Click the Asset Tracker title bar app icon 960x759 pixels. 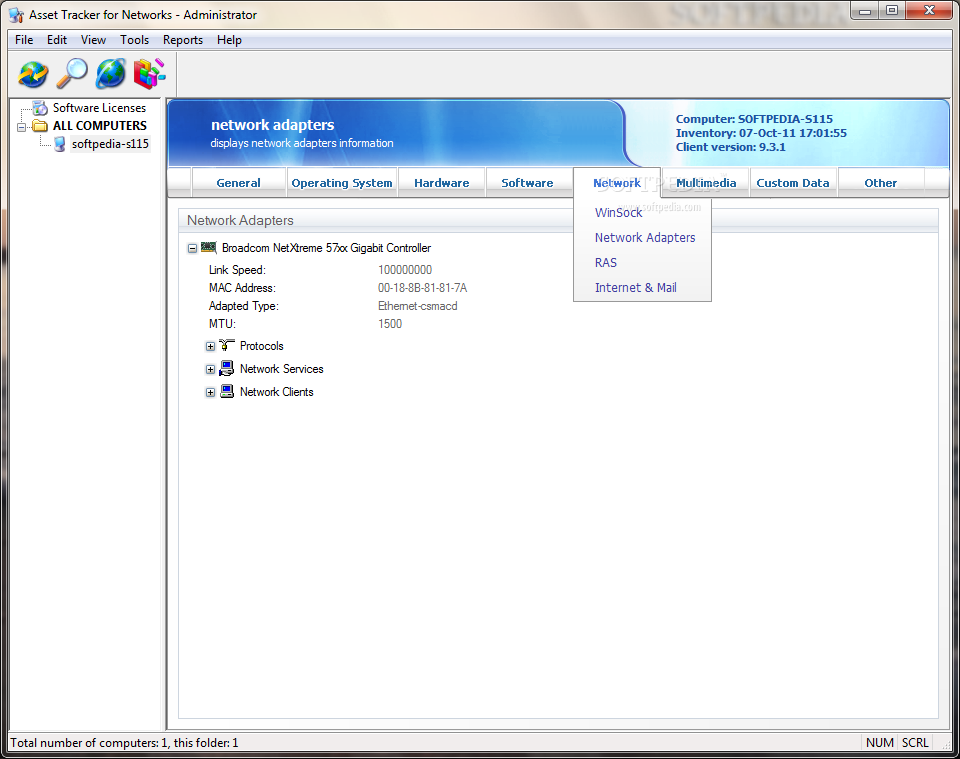pyautogui.click(x=17, y=15)
